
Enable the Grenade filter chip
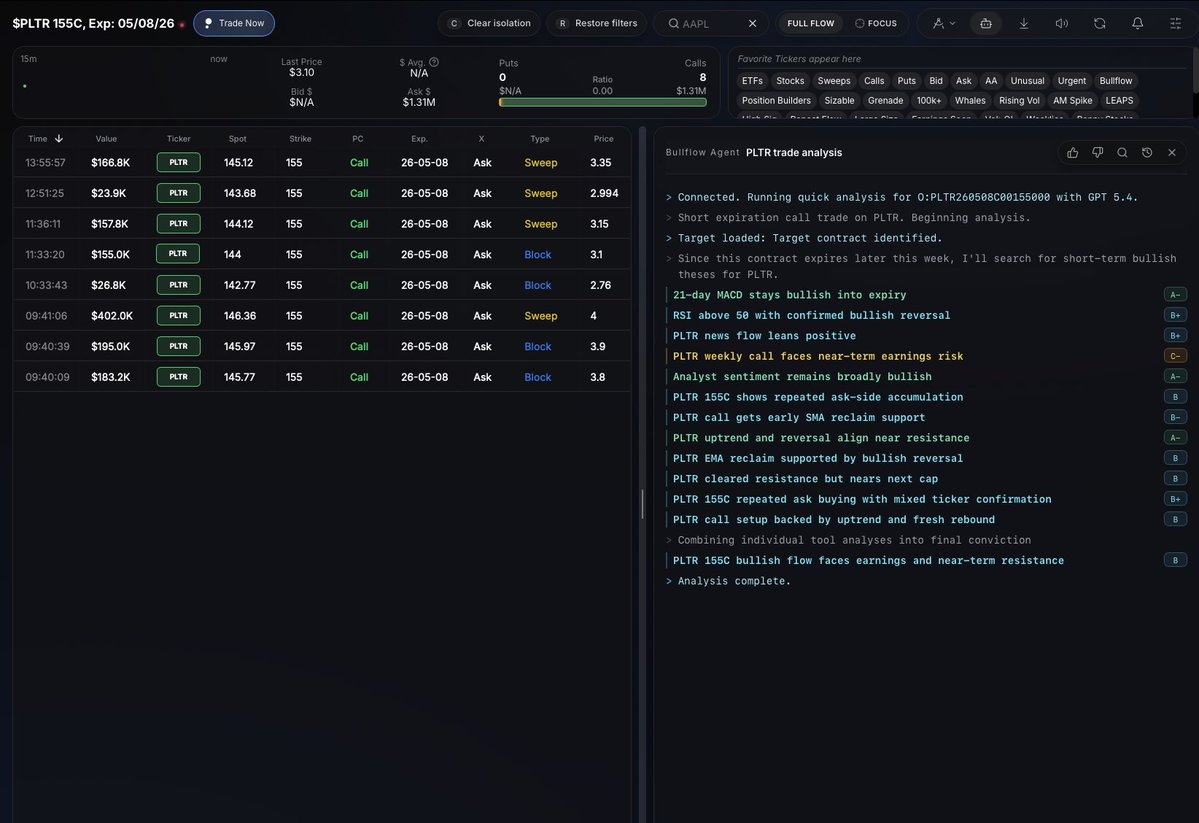tap(885, 101)
